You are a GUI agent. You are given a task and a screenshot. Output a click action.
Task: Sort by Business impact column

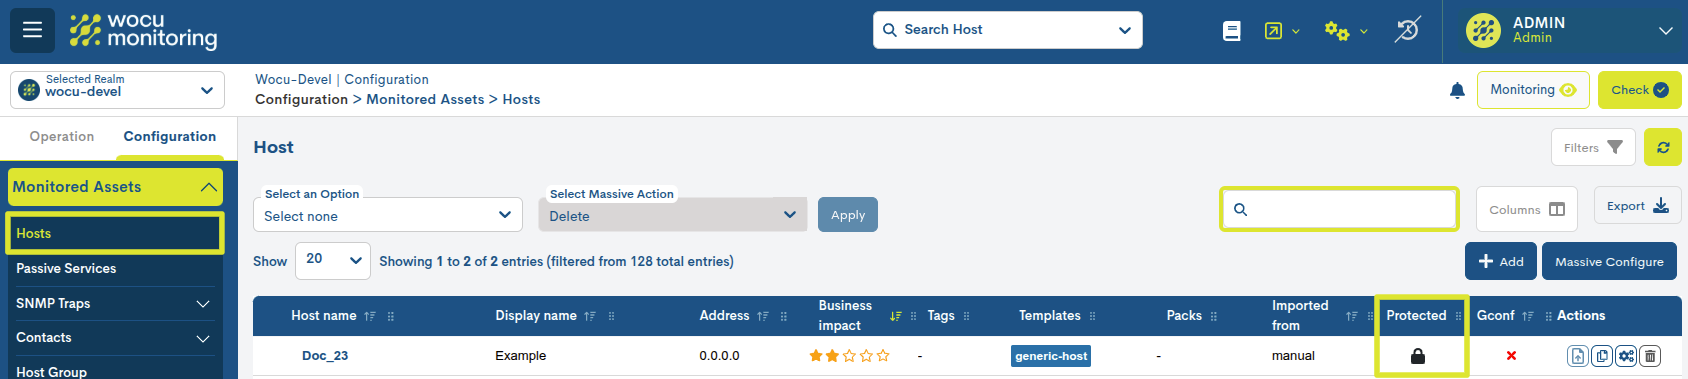click(896, 316)
